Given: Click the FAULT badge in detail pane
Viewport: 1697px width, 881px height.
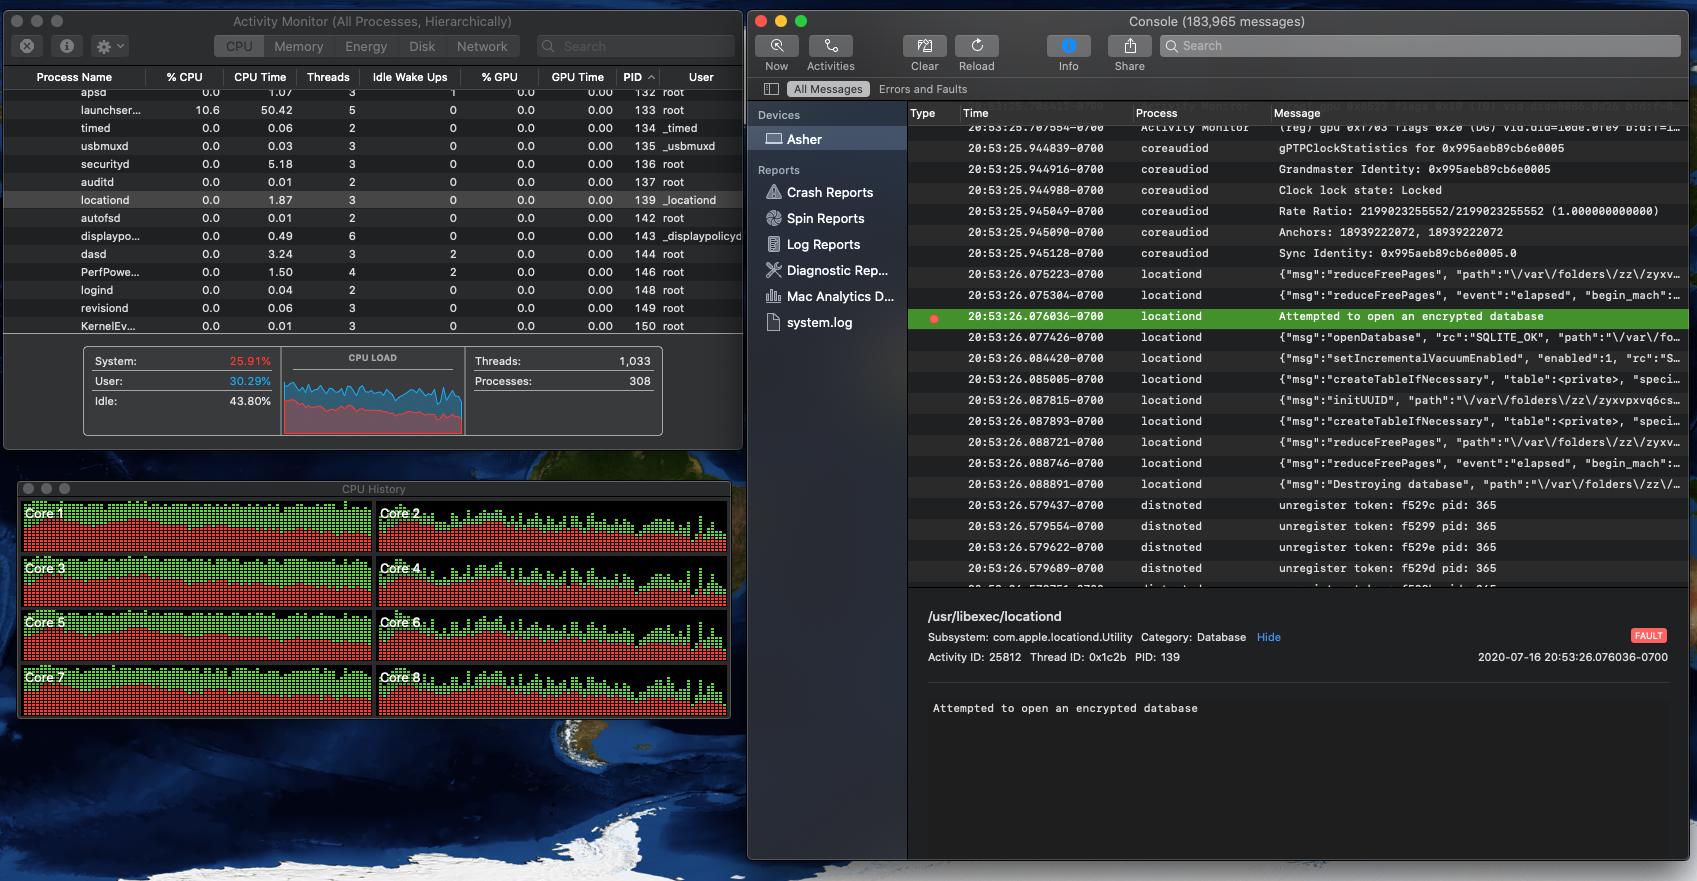Looking at the screenshot, I should [x=1648, y=636].
